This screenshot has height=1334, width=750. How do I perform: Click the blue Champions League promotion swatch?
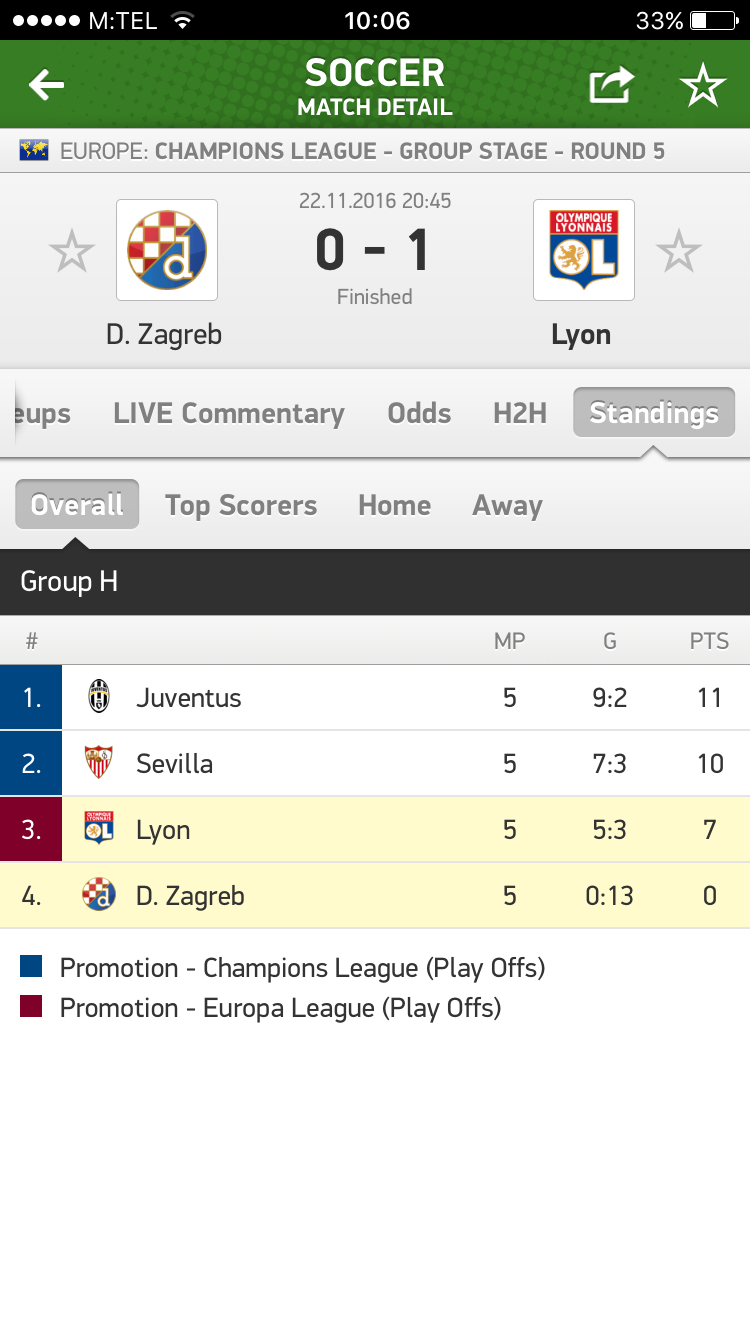pyautogui.click(x=31, y=967)
